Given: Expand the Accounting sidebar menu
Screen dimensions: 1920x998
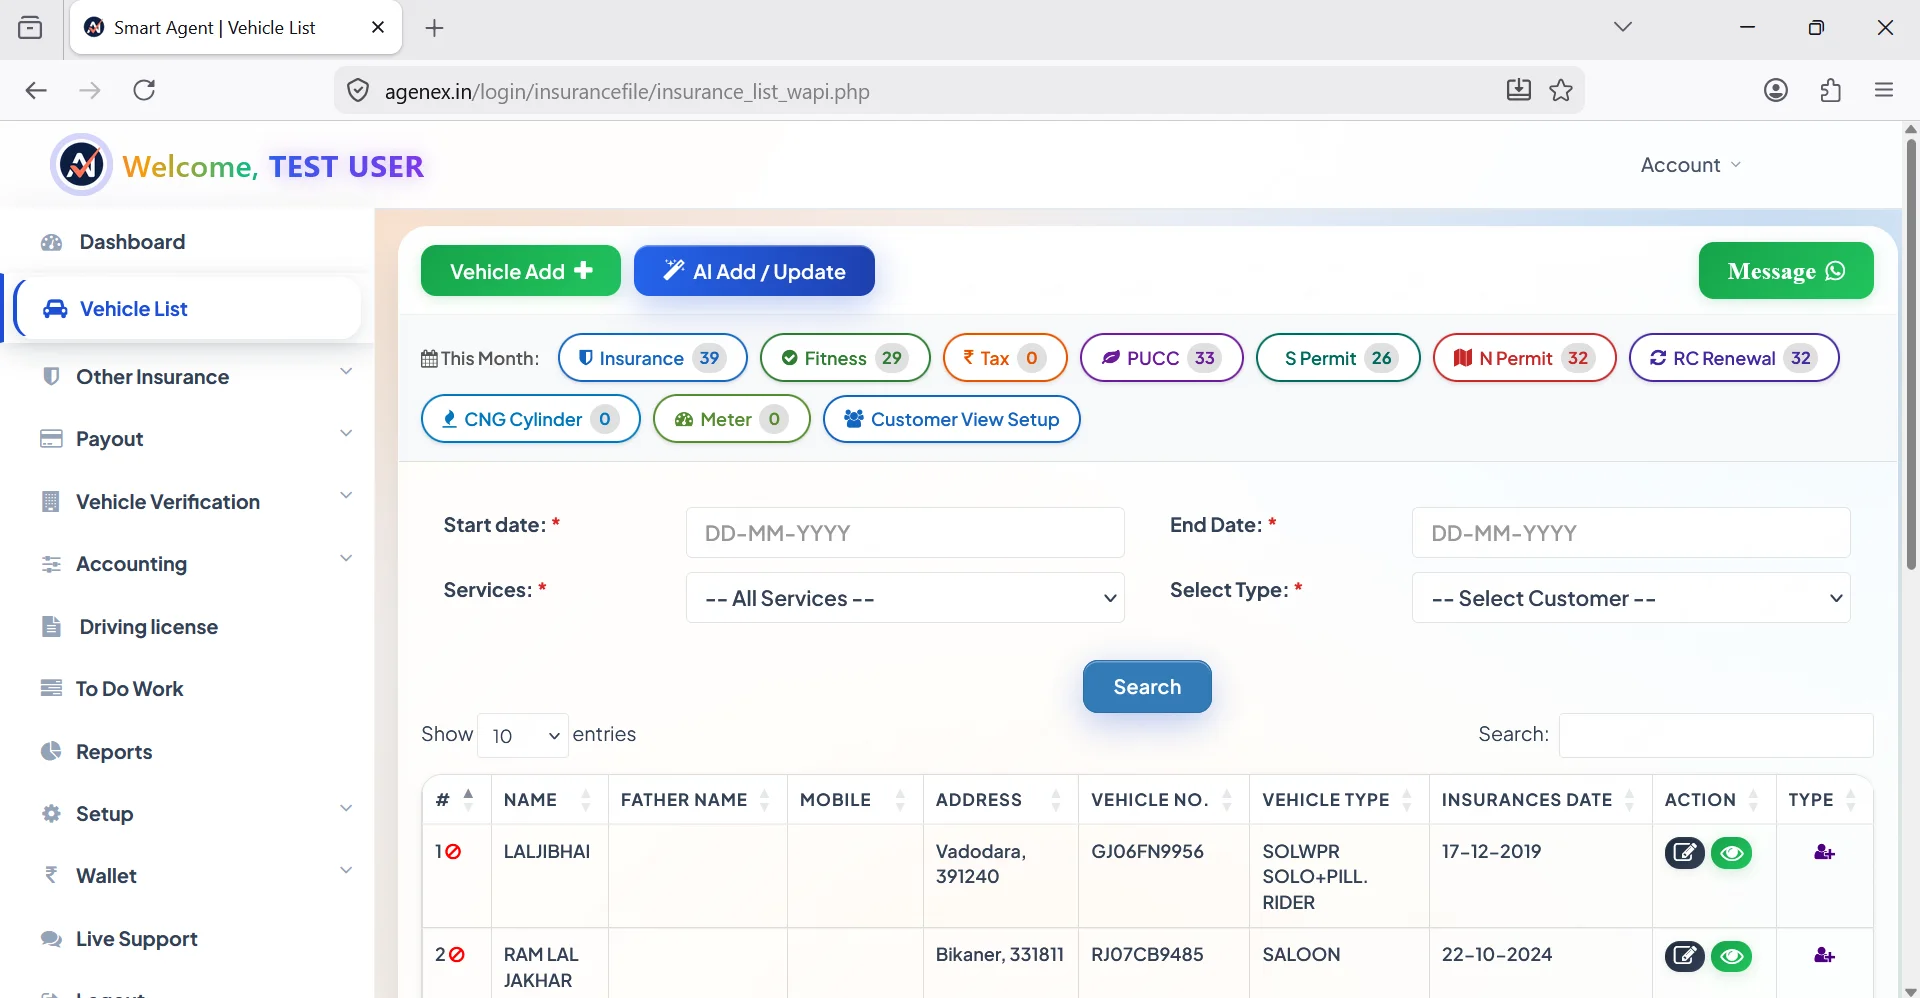Looking at the screenshot, I should coord(197,564).
